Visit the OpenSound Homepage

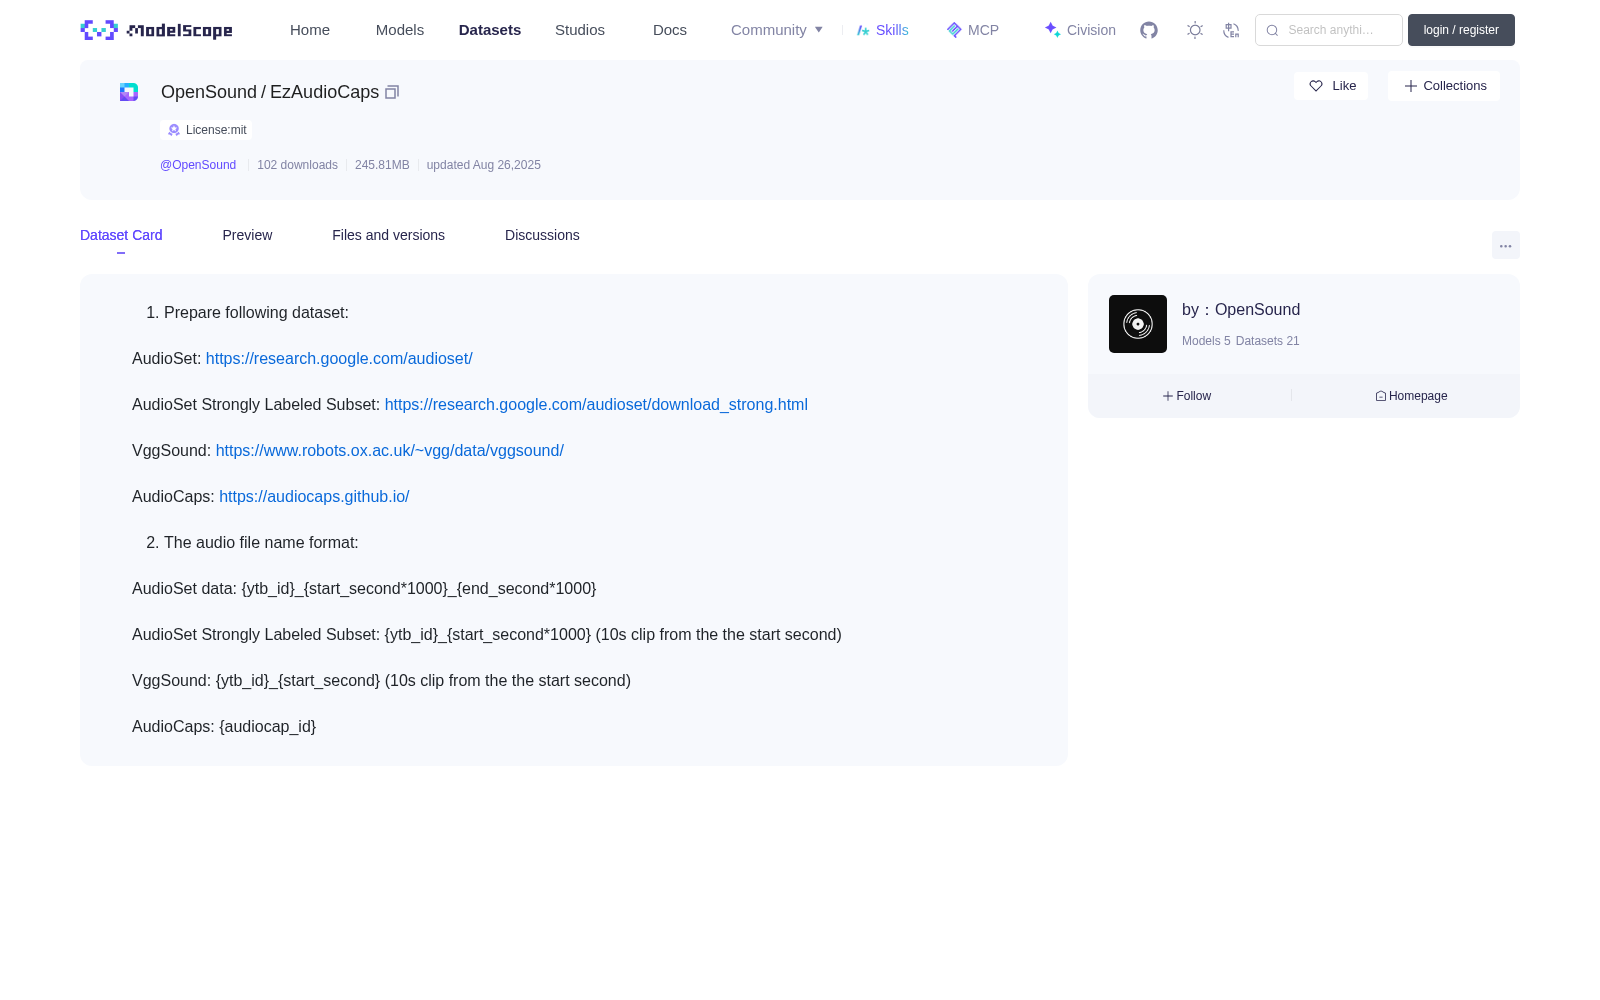click(x=1411, y=396)
